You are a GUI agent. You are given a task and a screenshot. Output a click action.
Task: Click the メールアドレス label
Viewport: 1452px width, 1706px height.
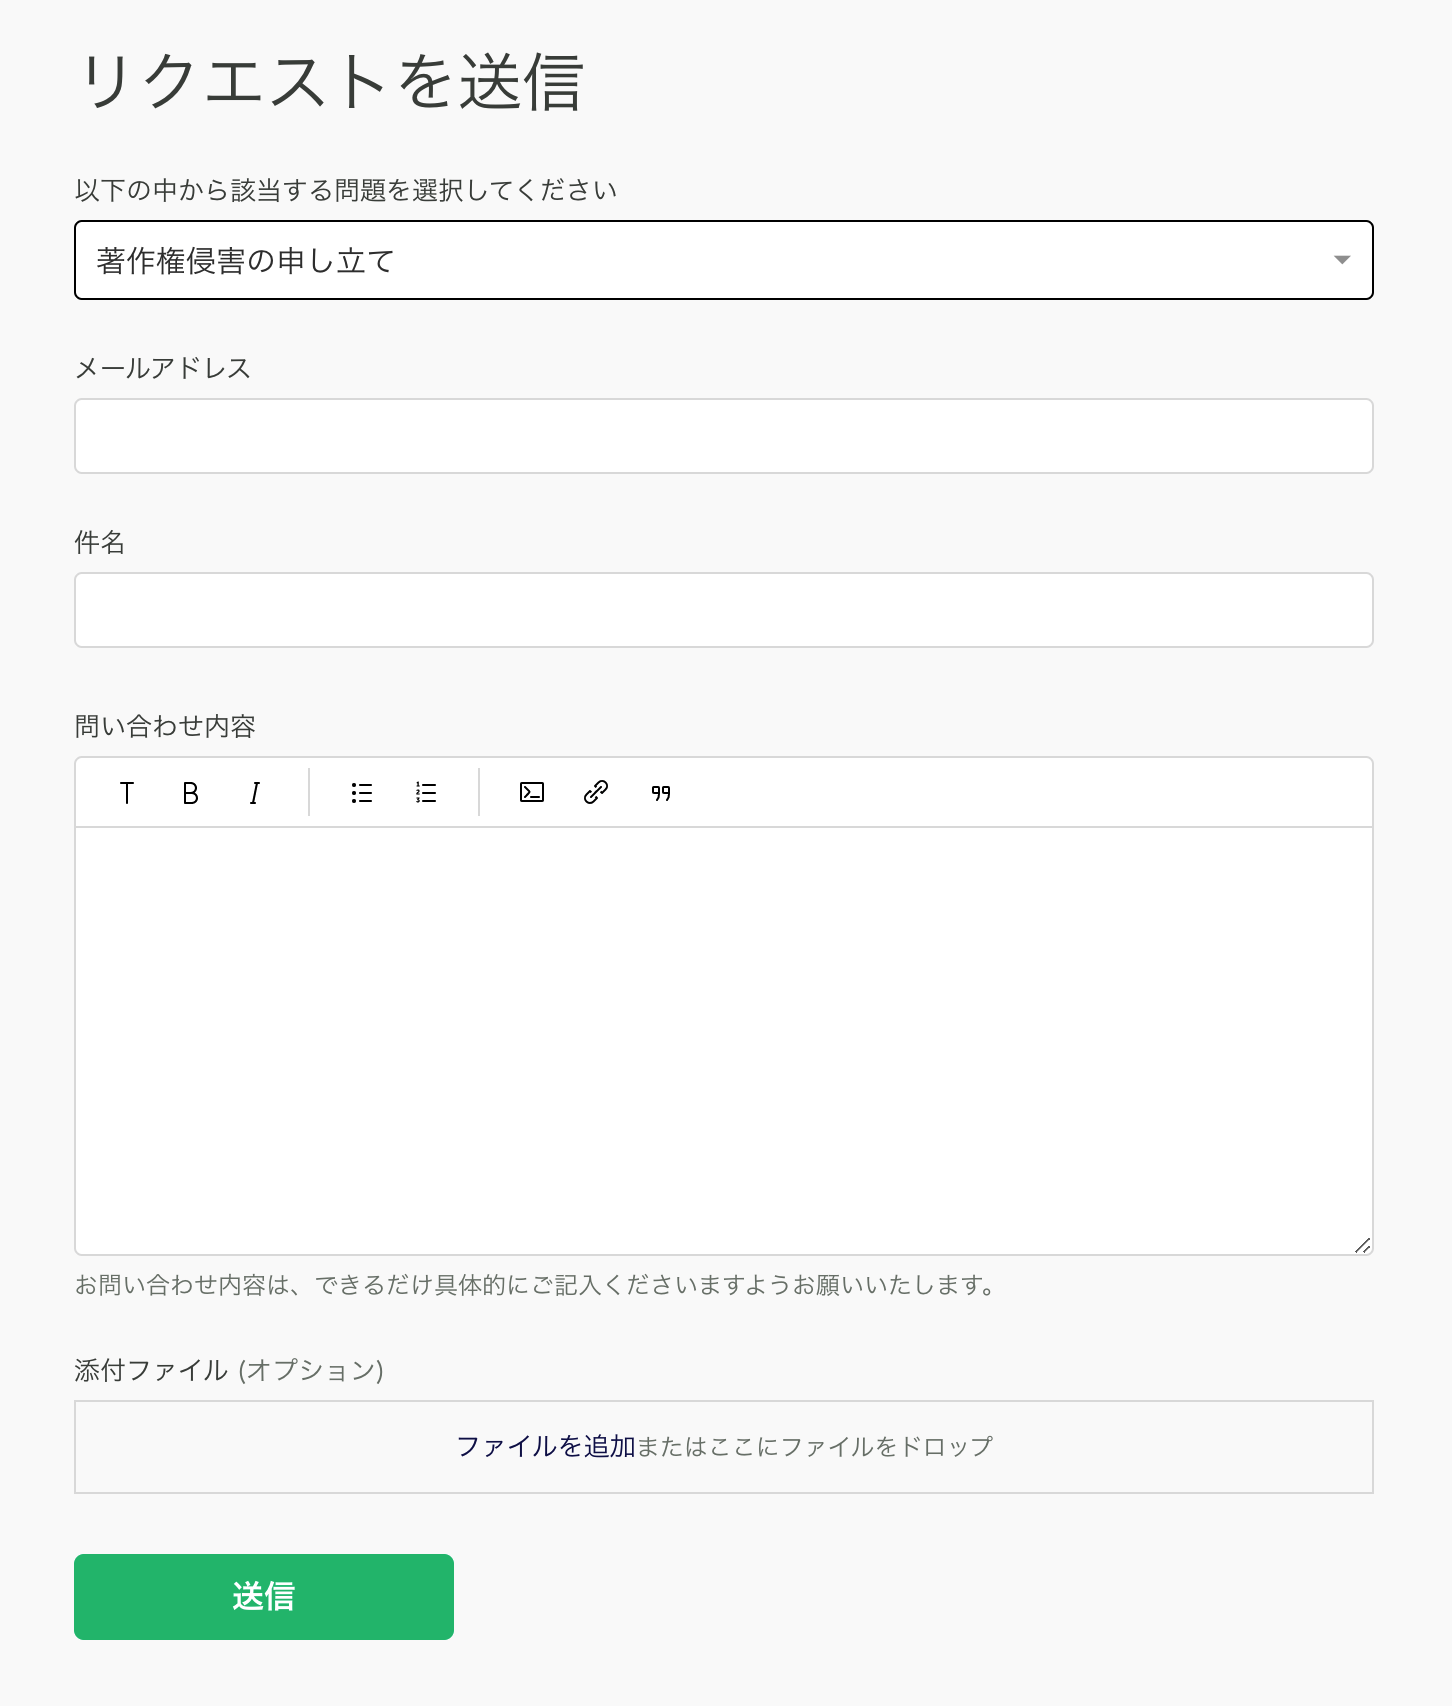[x=163, y=368]
